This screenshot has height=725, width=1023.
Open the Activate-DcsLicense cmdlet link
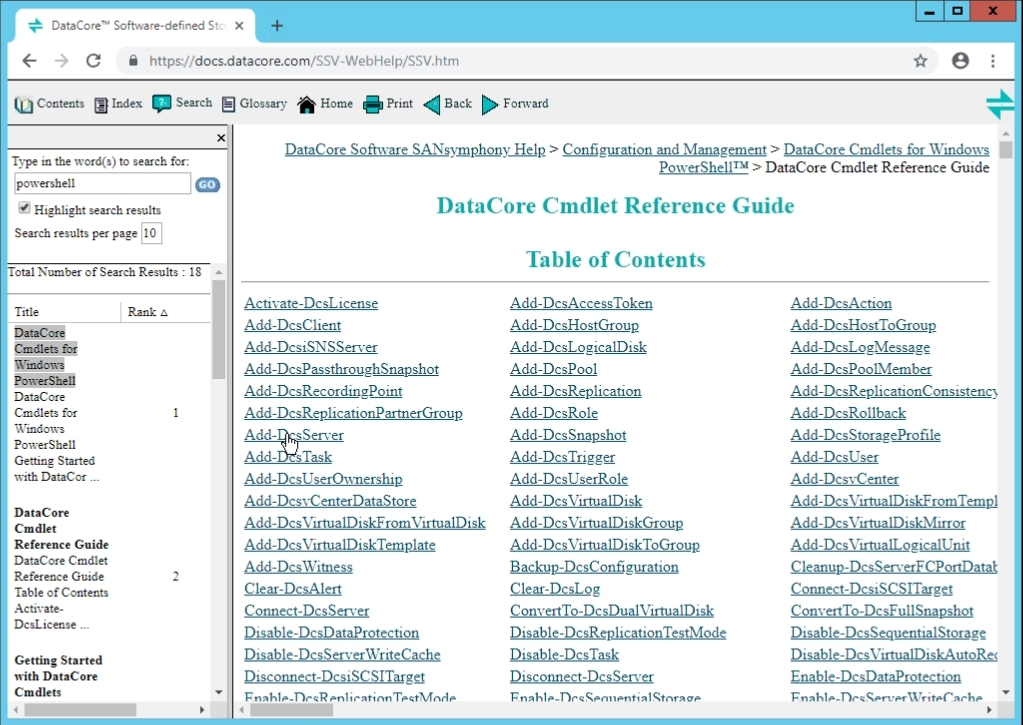click(311, 303)
